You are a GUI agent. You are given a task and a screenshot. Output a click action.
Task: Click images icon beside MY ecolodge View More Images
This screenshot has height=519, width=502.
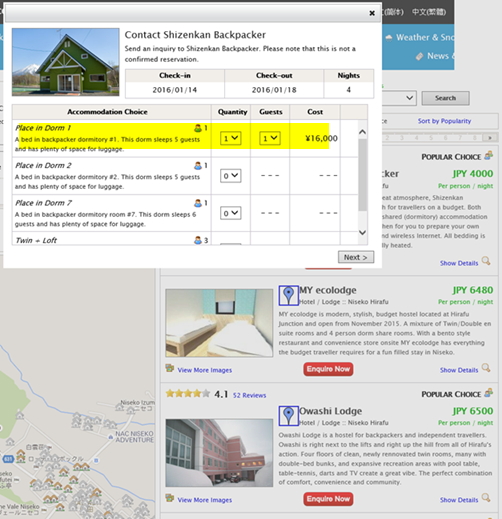[170, 368]
